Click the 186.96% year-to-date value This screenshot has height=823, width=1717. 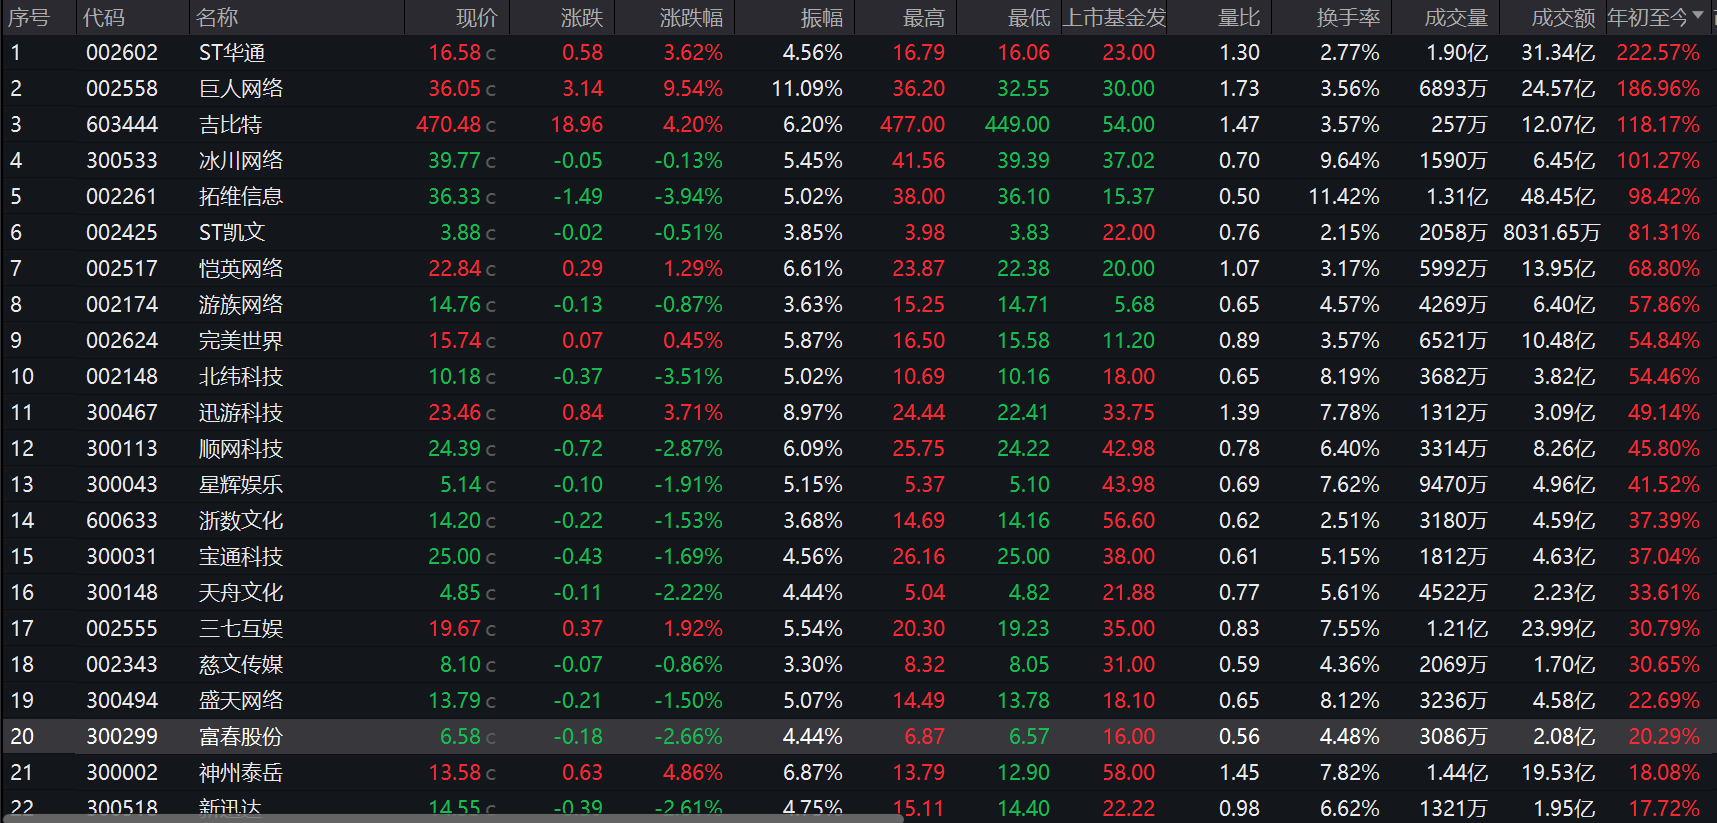click(x=1658, y=88)
